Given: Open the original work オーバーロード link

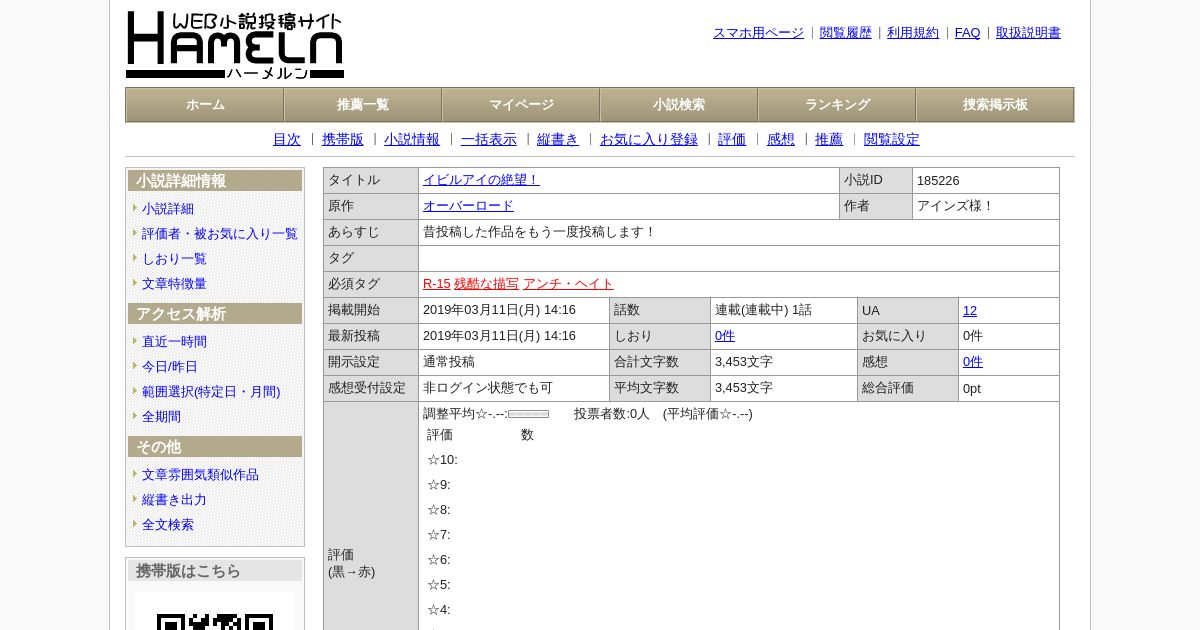Looking at the screenshot, I should pos(468,206).
